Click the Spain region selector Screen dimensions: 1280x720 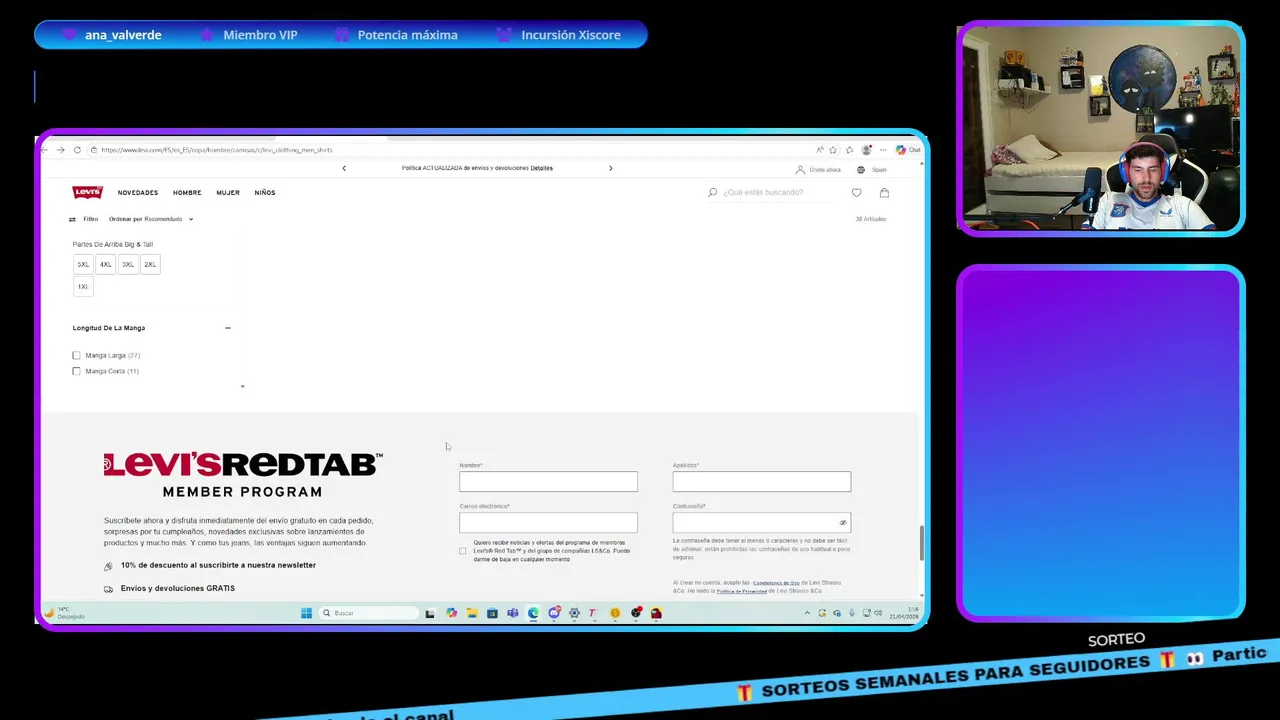tap(871, 170)
